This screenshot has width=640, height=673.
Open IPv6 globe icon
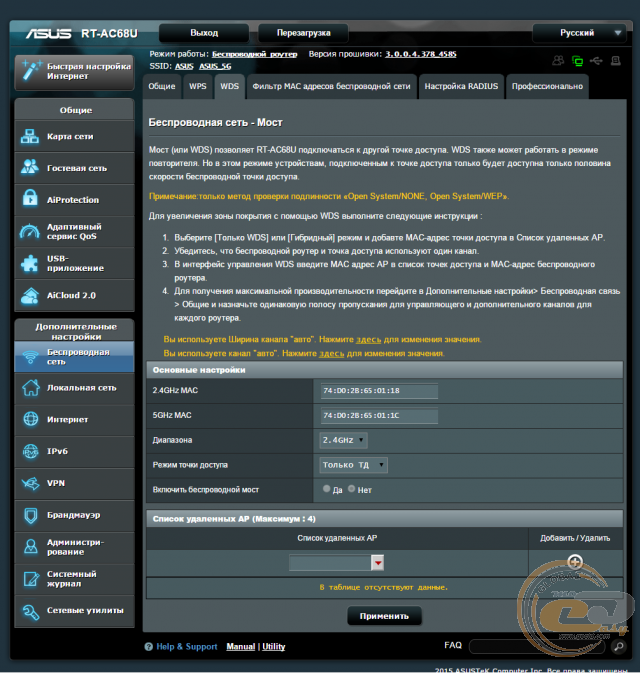tap(30, 451)
